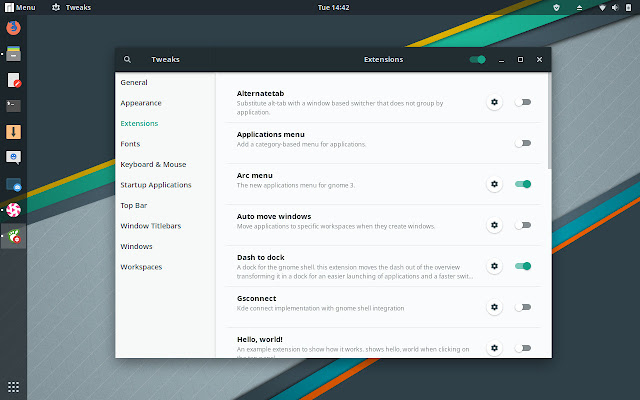Click the extensions list scrollbar
The width and height of the screenshot is (640, 400).
549,121
